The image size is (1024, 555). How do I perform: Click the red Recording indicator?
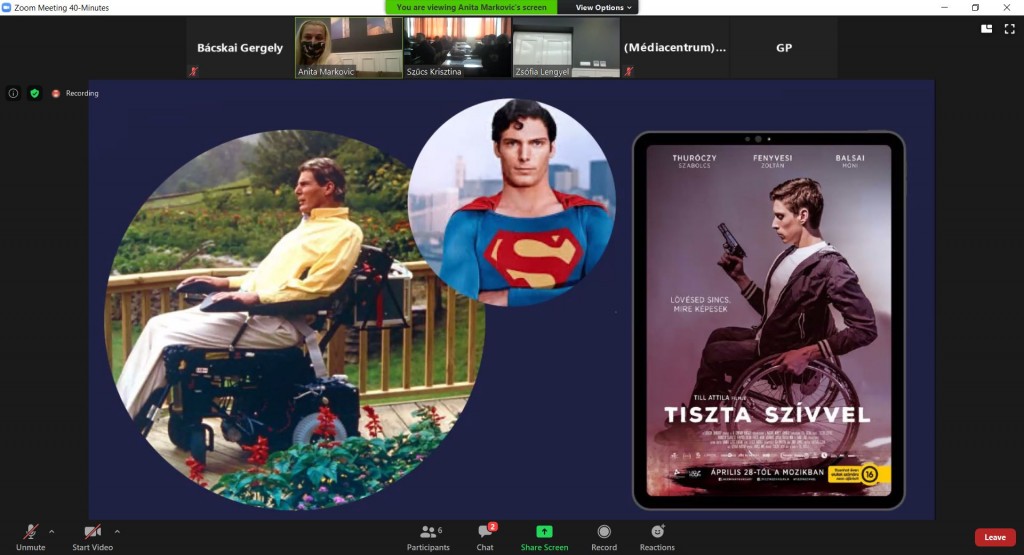point(75,93)
